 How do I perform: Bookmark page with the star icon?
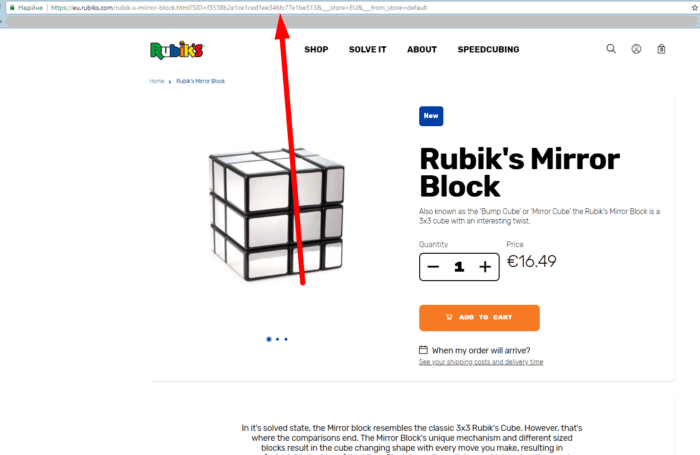[x=690, y=6]
